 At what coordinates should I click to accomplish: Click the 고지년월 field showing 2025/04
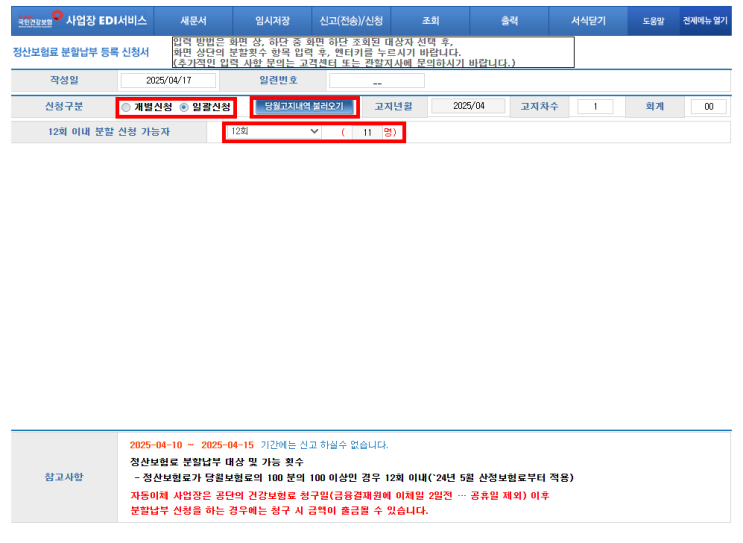(468, 106)
